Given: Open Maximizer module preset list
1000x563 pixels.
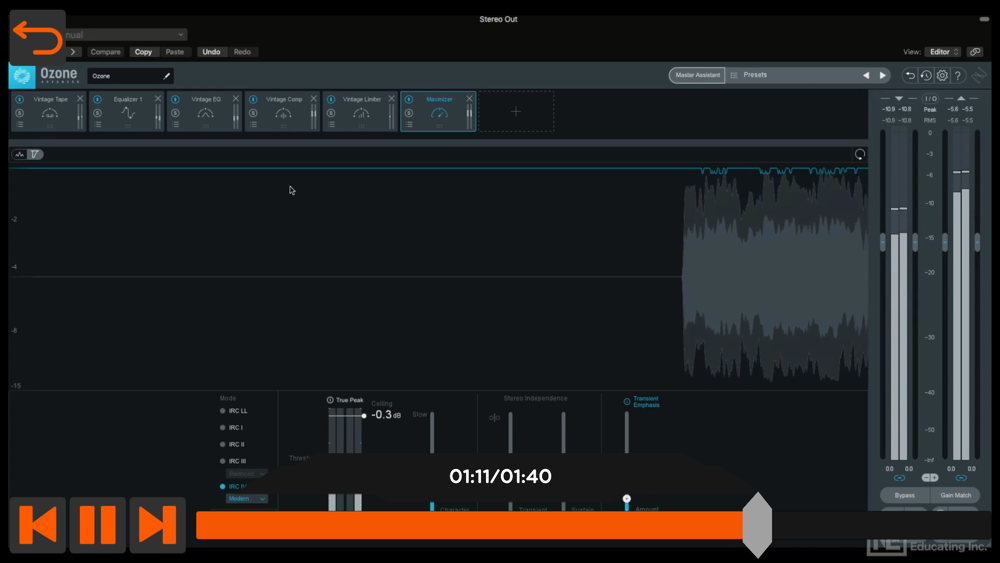Looking at the screenshot, I should [409, 124].
